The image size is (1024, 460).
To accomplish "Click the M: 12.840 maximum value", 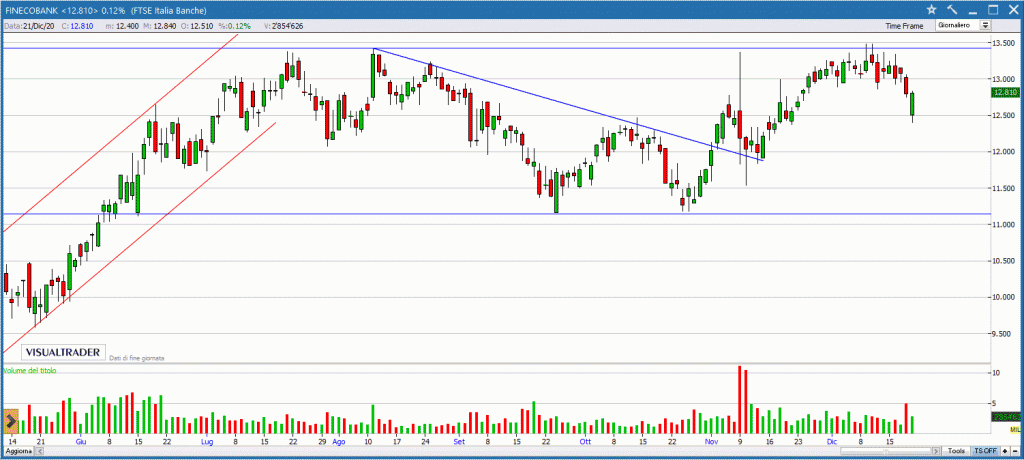I will (160, 25).
